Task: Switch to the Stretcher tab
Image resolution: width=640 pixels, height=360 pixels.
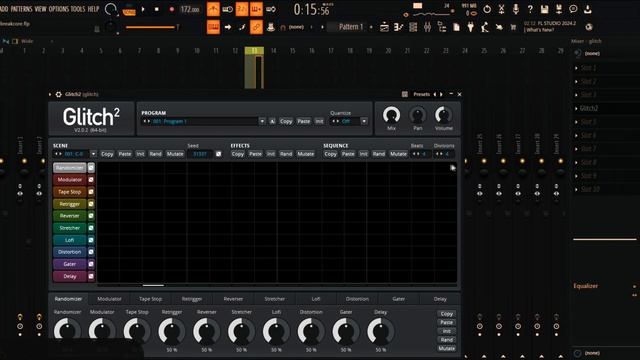Action: pos(275,299)
